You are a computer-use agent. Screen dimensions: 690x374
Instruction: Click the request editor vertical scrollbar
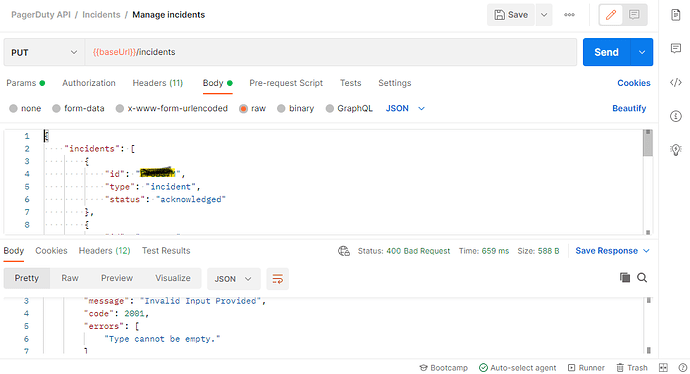[x=647, y=143]
